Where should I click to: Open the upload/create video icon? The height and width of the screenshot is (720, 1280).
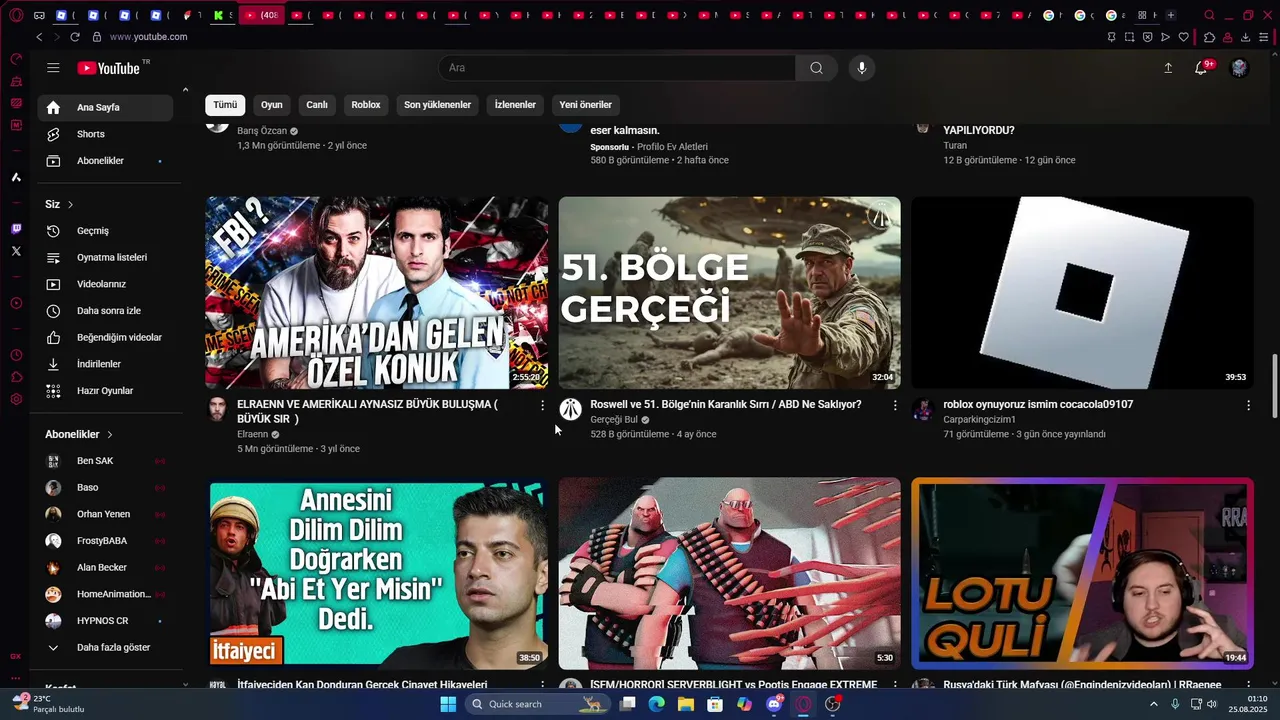[1168, 68]
